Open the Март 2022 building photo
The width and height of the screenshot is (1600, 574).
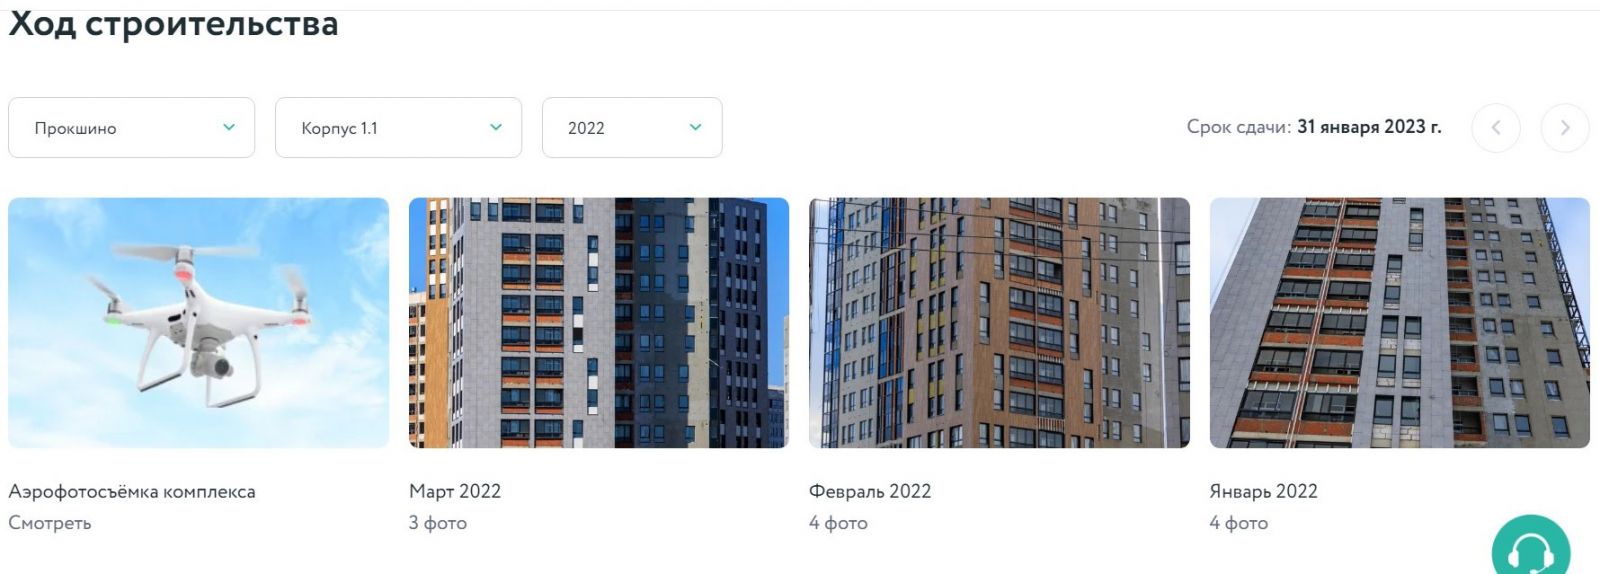(x=599, y=323)
